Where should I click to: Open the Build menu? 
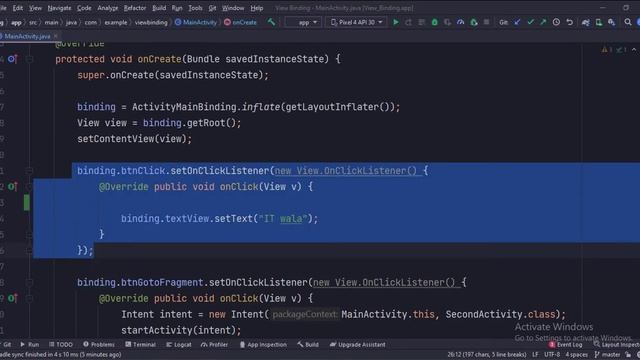[159, 8]
